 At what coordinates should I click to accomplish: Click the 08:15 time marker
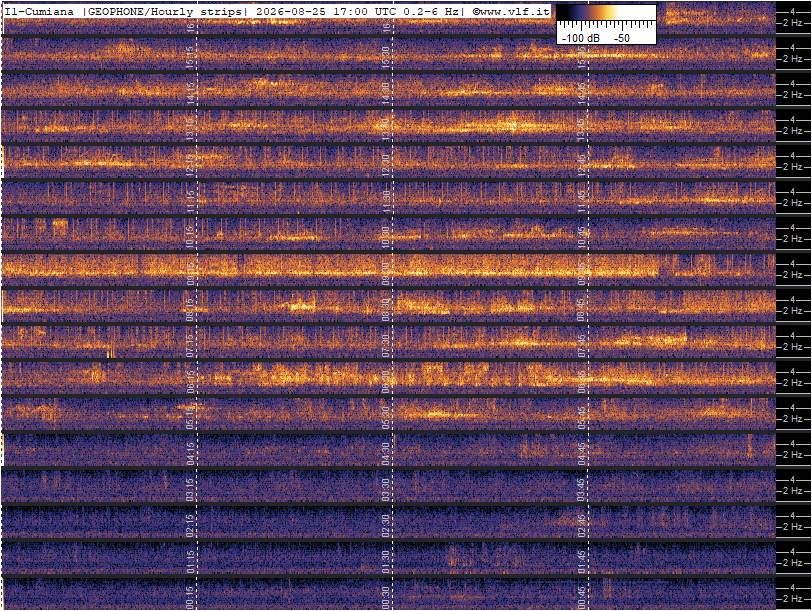pos(190,310)
